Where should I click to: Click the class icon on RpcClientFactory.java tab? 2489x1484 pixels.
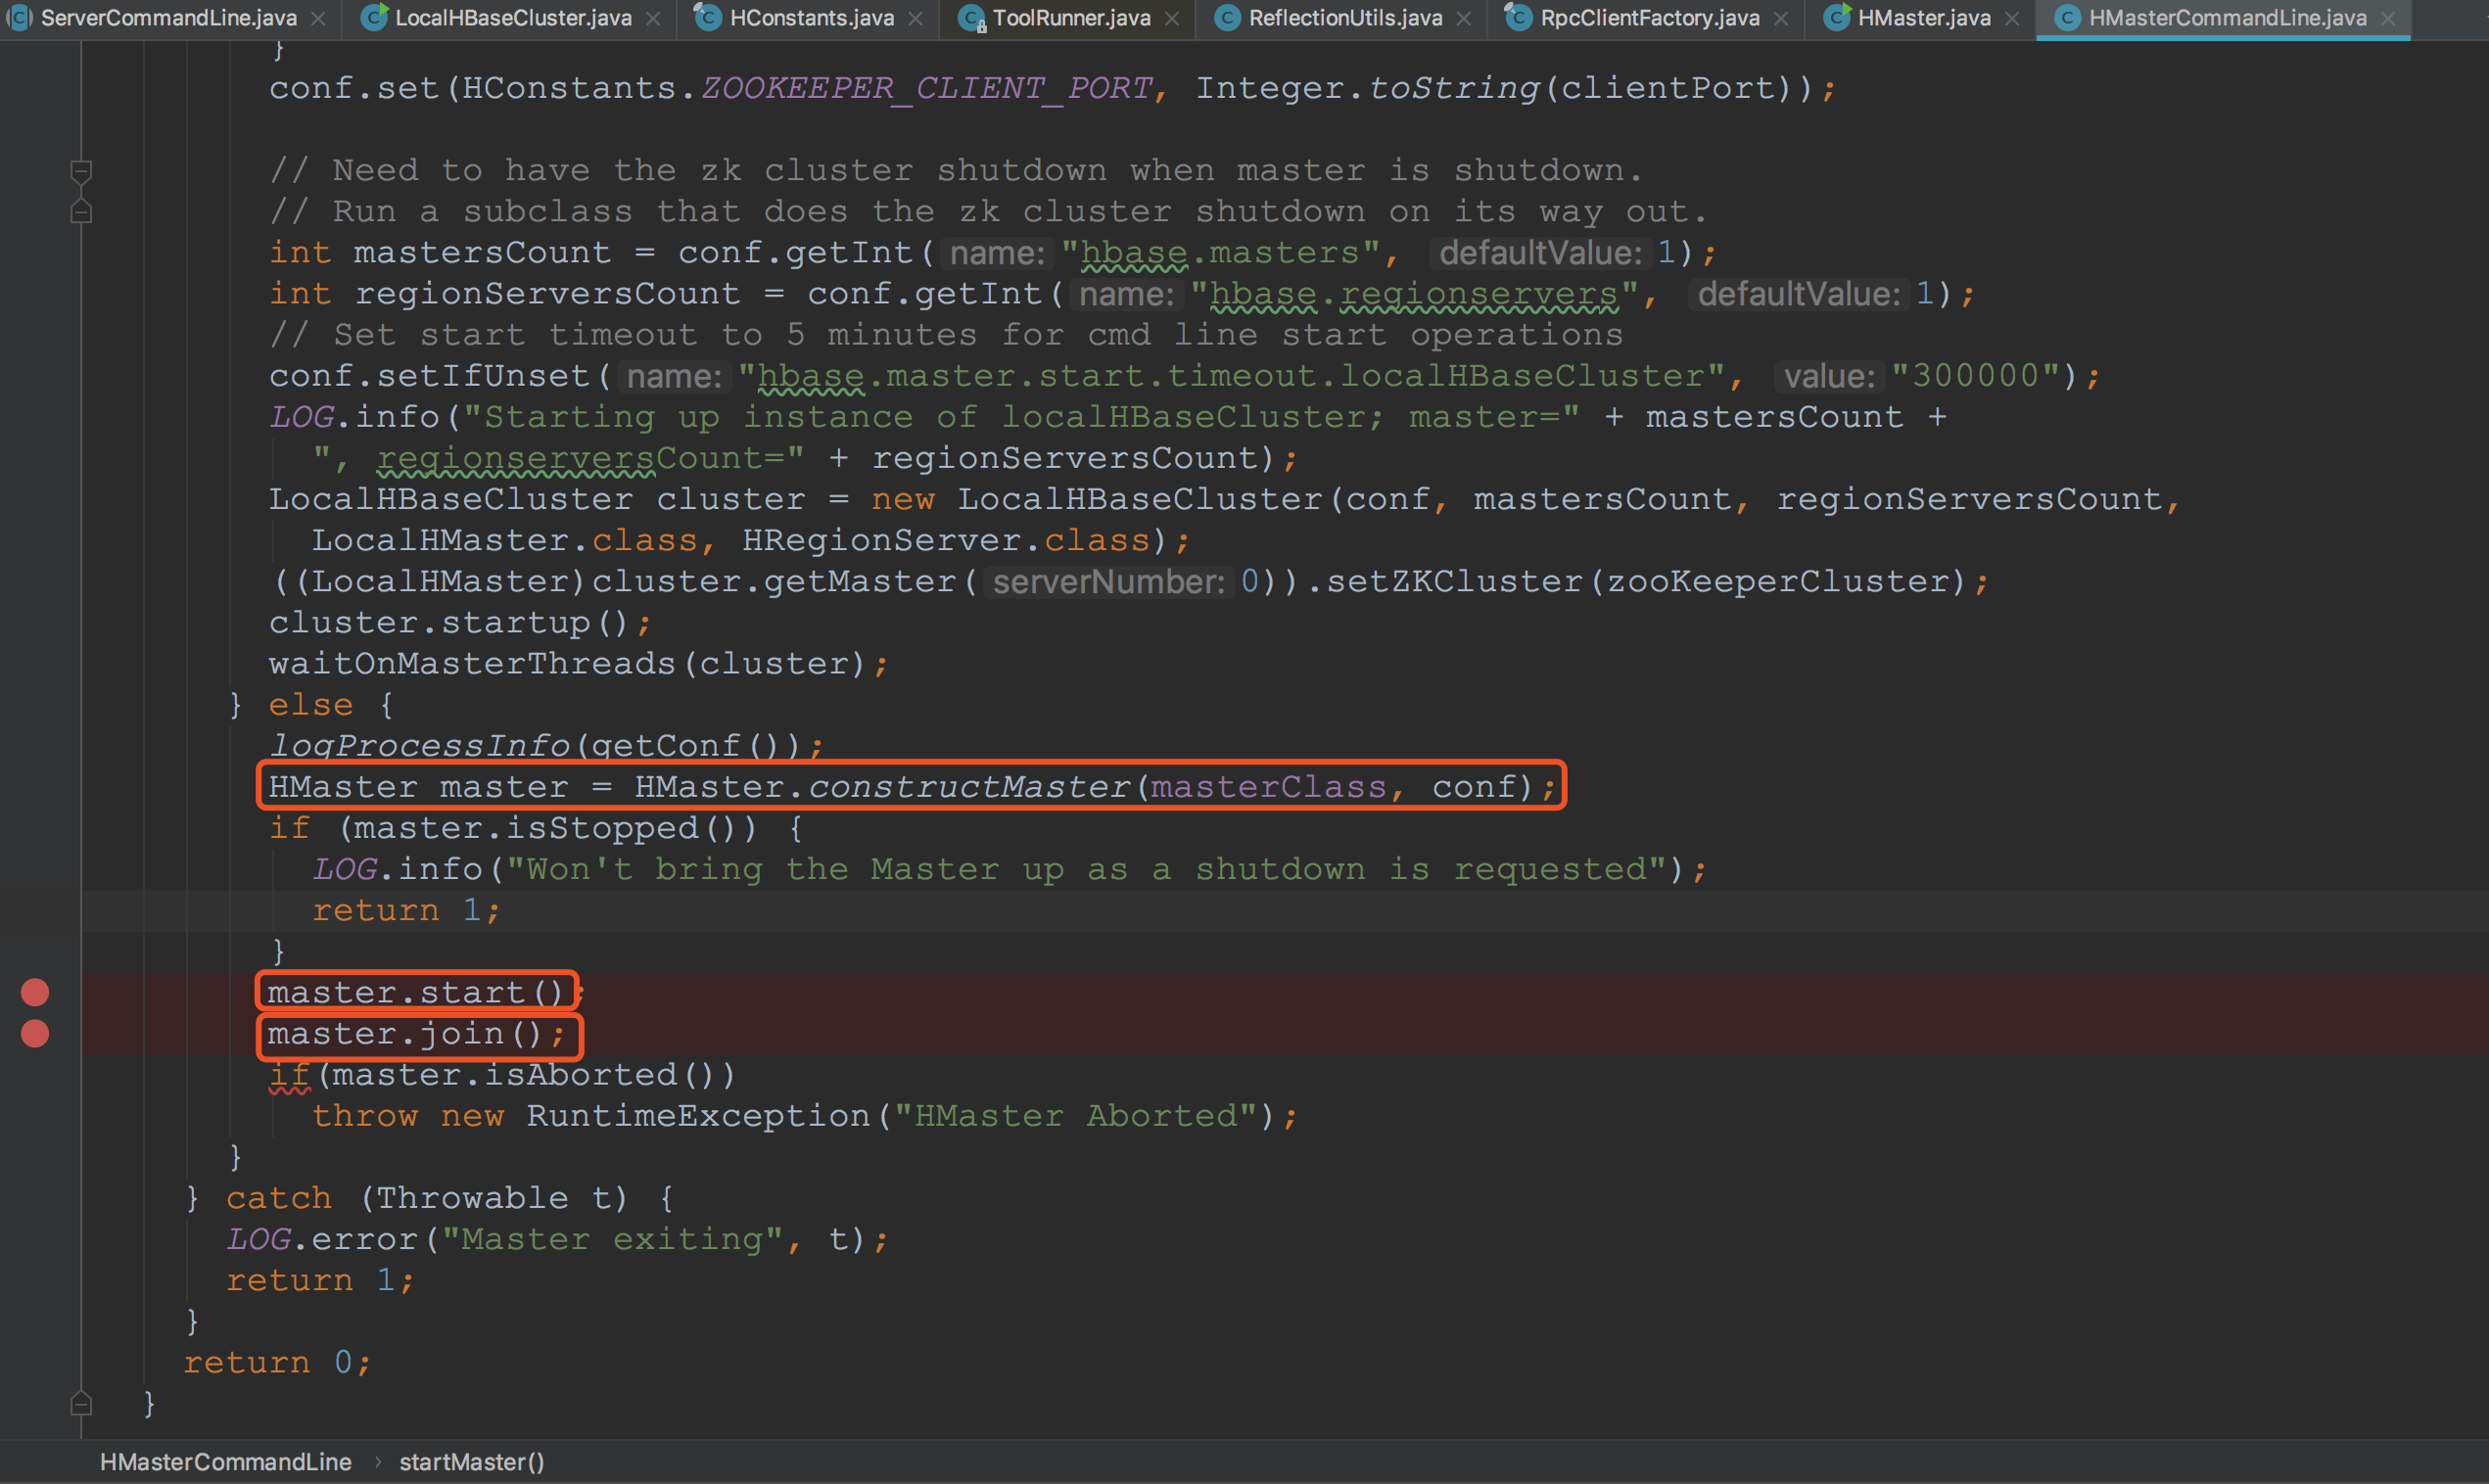(1518, 17)
